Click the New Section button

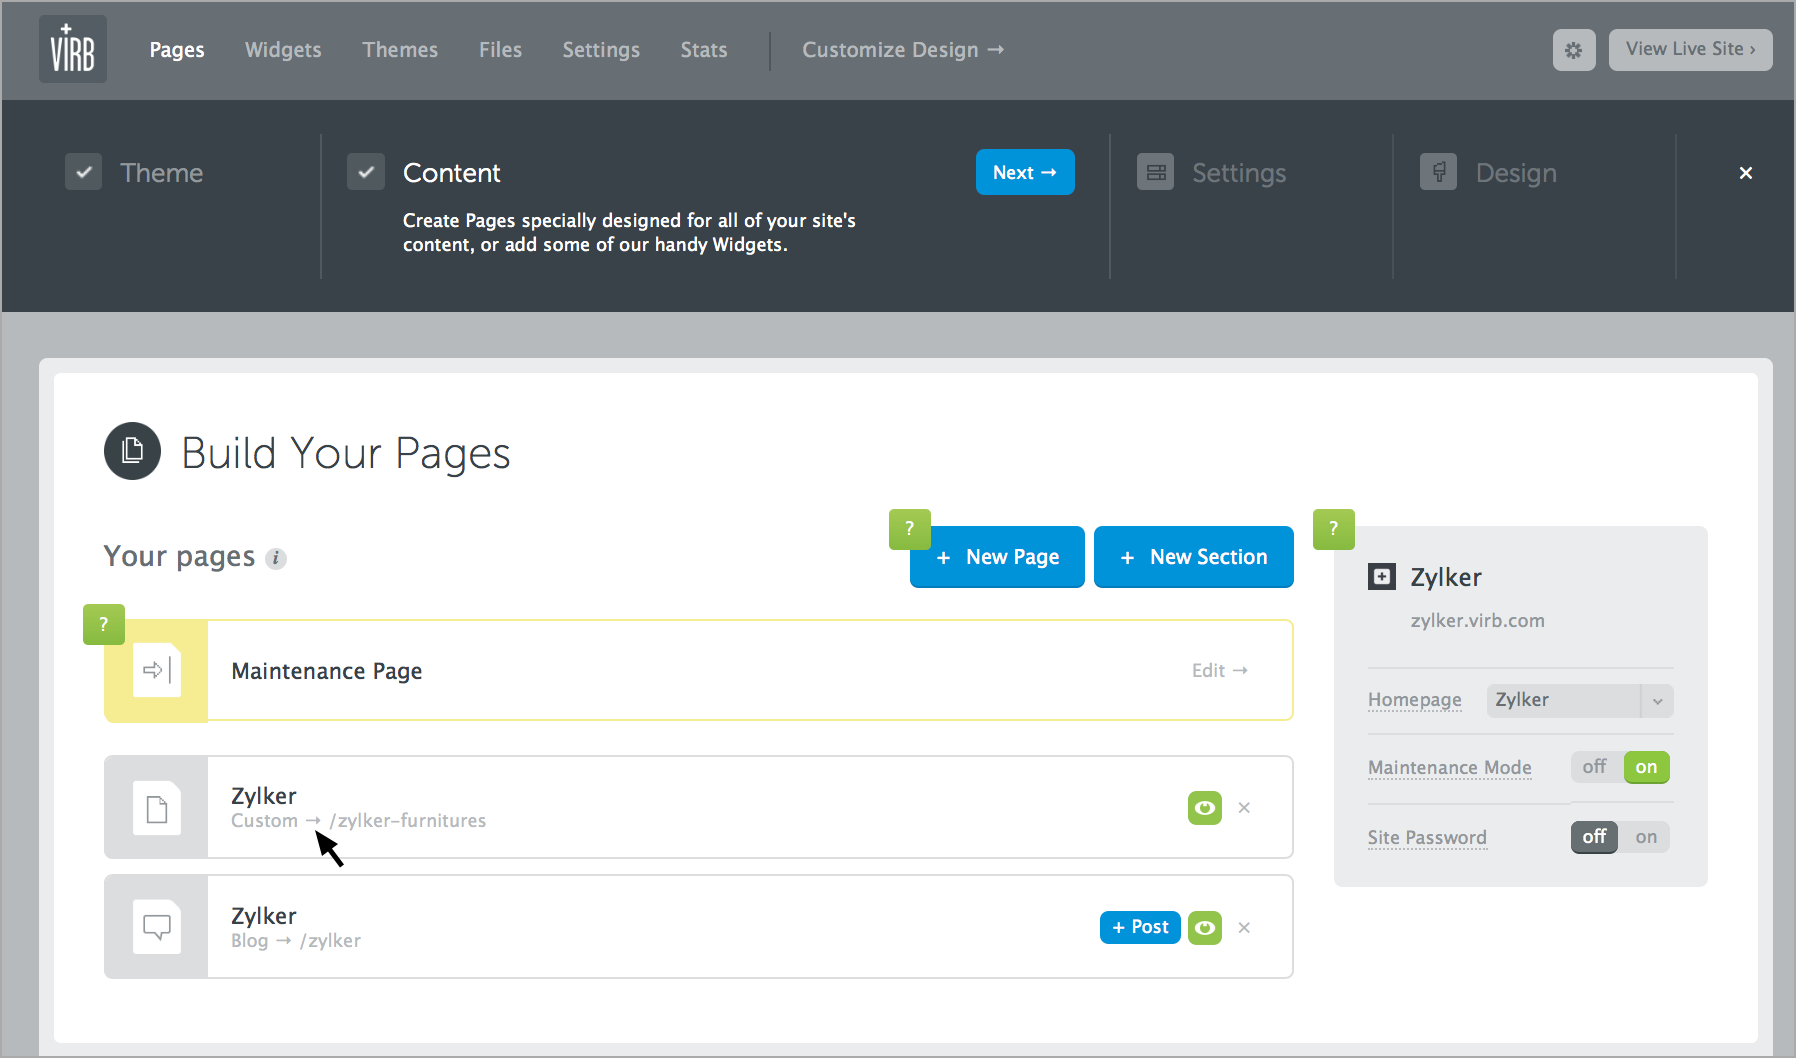(1193, 557)
